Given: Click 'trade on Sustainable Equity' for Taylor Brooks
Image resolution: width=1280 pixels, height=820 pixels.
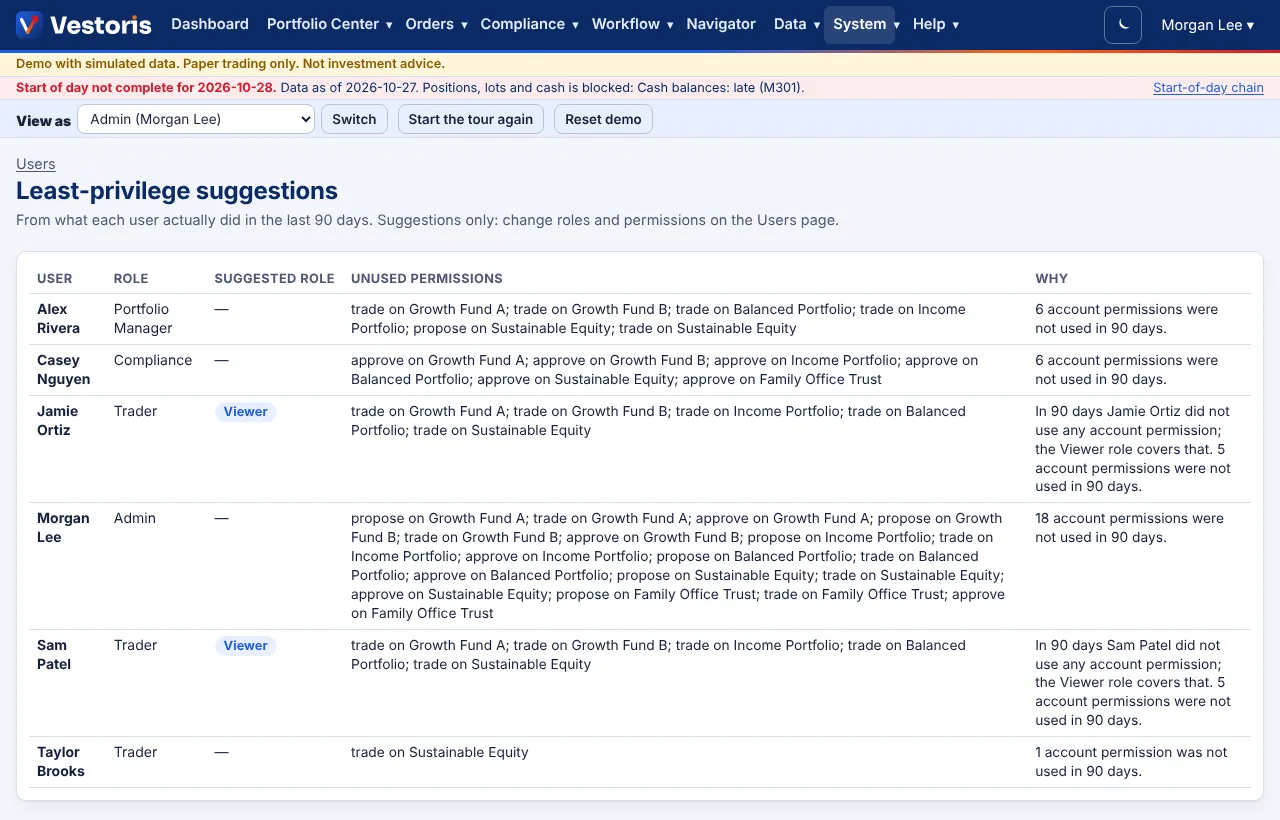Looking at the screenshot, I should pos(440,752).
